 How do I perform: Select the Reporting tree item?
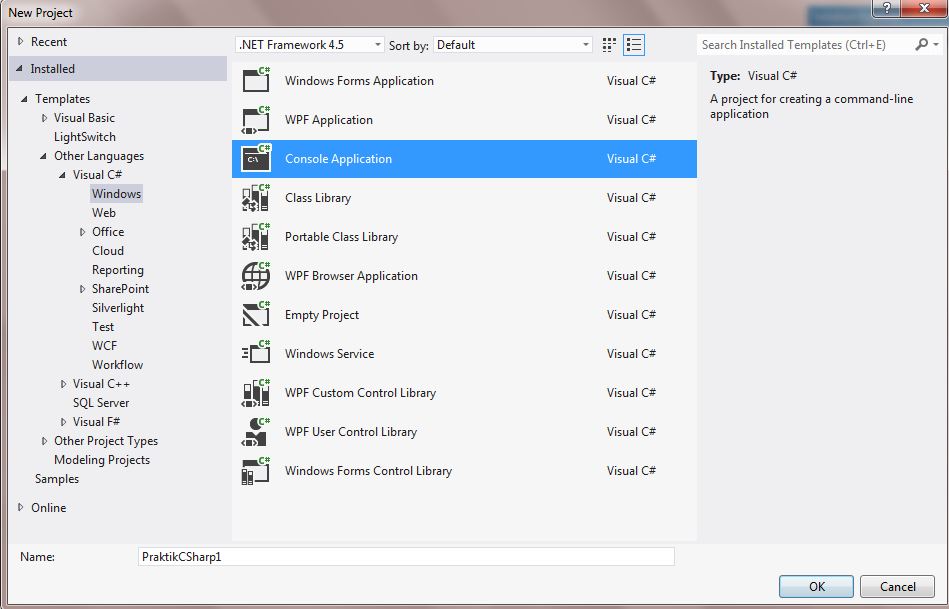[117, 270]
